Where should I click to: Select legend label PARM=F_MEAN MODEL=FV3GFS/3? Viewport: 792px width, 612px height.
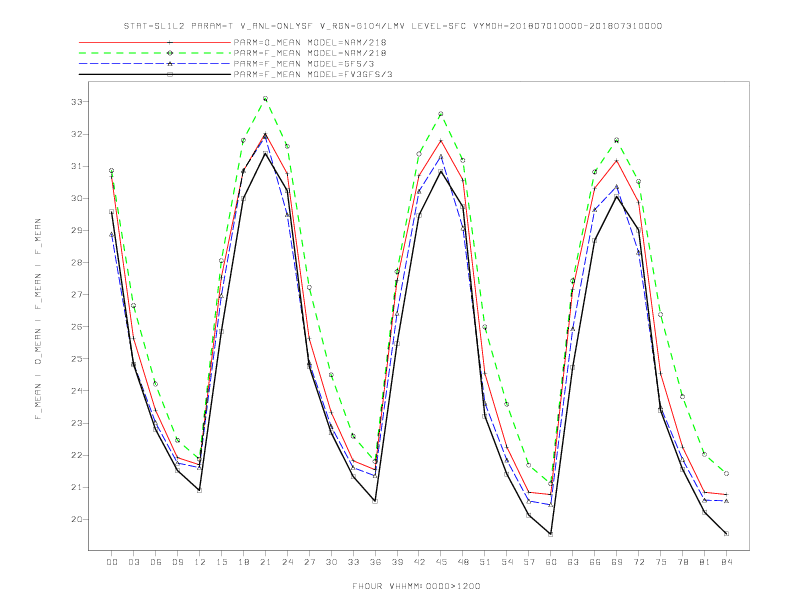pos(313,74)
